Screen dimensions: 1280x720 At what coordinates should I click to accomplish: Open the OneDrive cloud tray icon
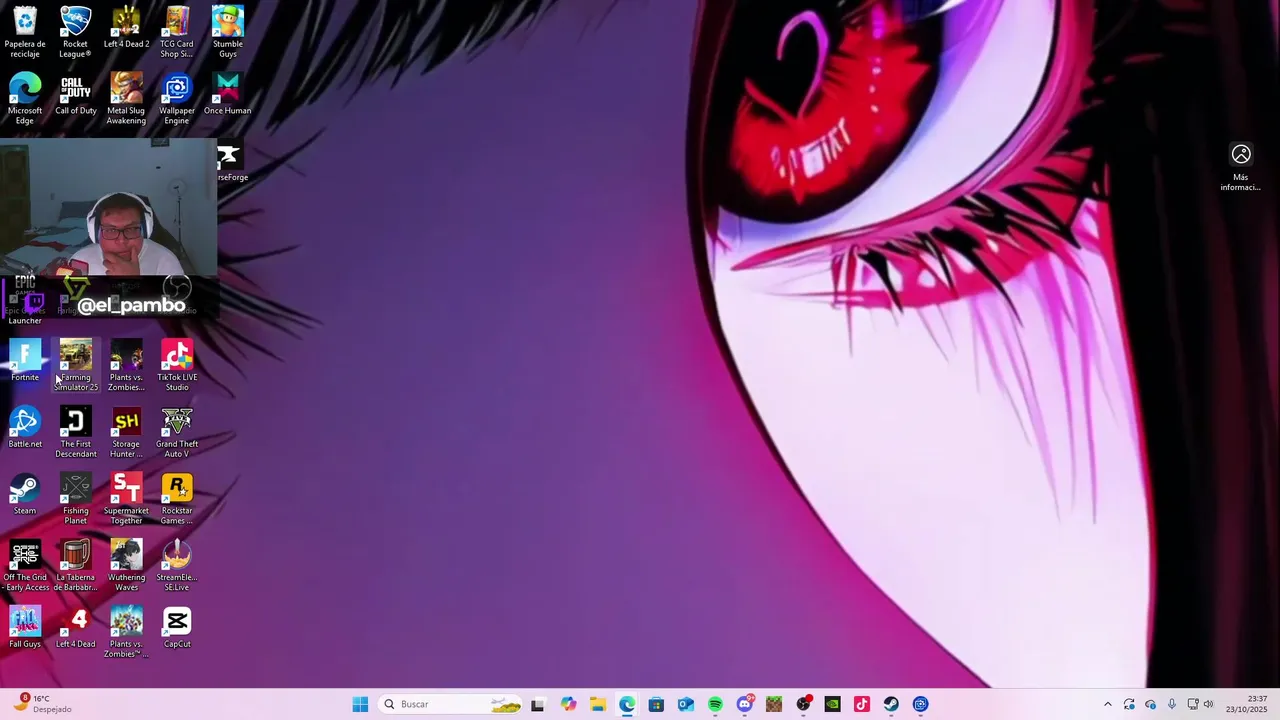(x=1150, y=704)
